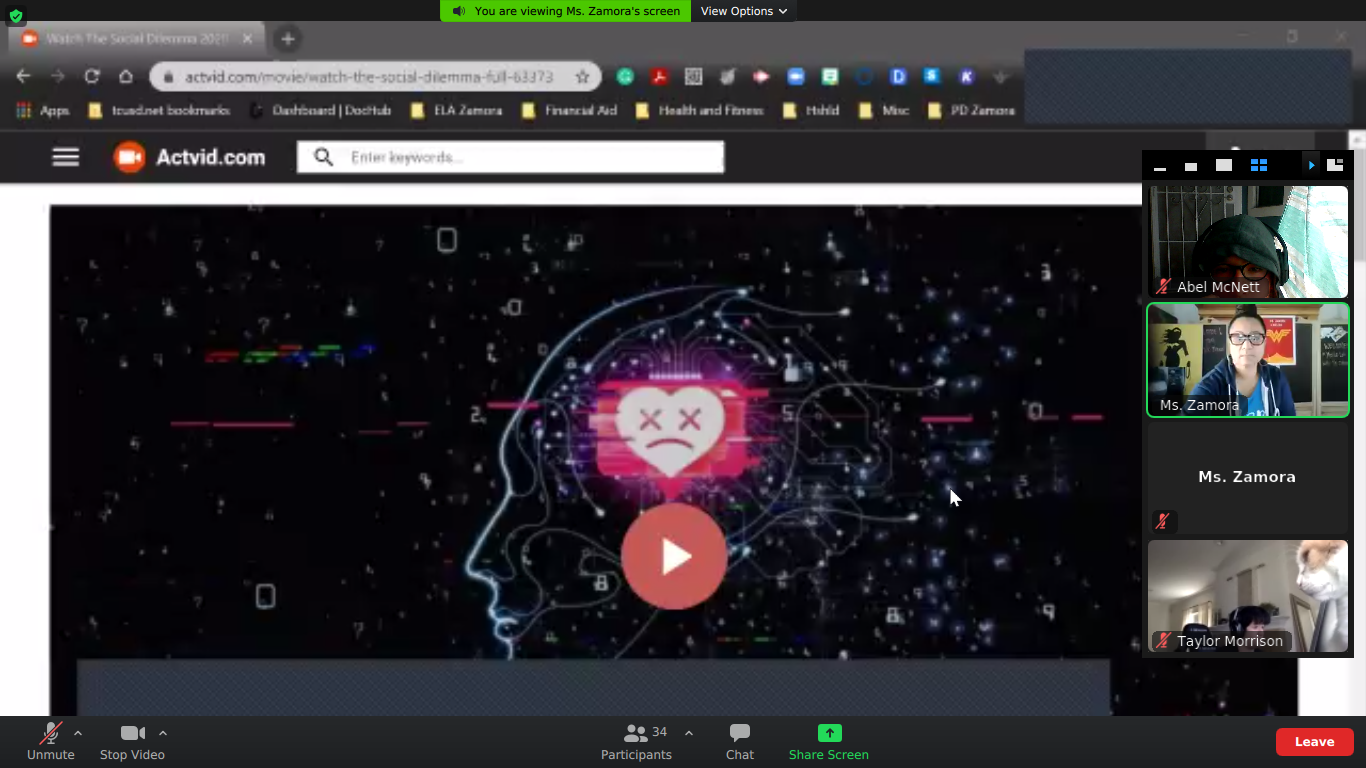Viewport: 1366px width, 768px height.
Task: Click the green Grammarly extension icon
Action: point(625,76)
